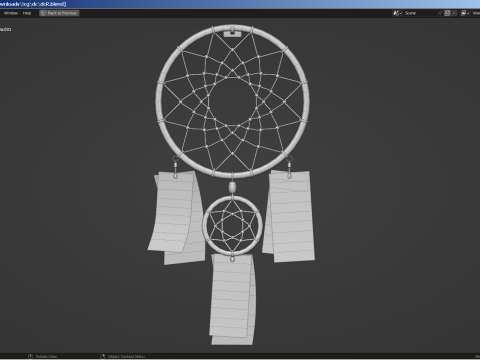
Task: Click the new scene icon
Action: 447,13
